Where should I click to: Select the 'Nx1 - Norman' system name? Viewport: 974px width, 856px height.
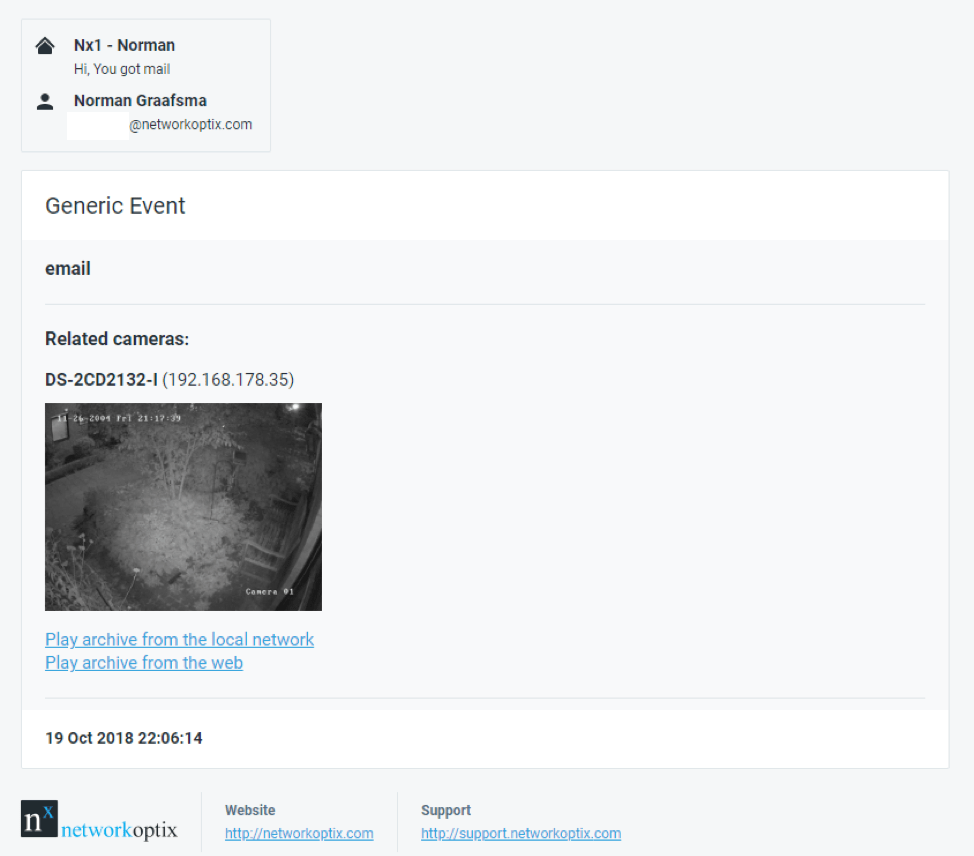point(124,45)
